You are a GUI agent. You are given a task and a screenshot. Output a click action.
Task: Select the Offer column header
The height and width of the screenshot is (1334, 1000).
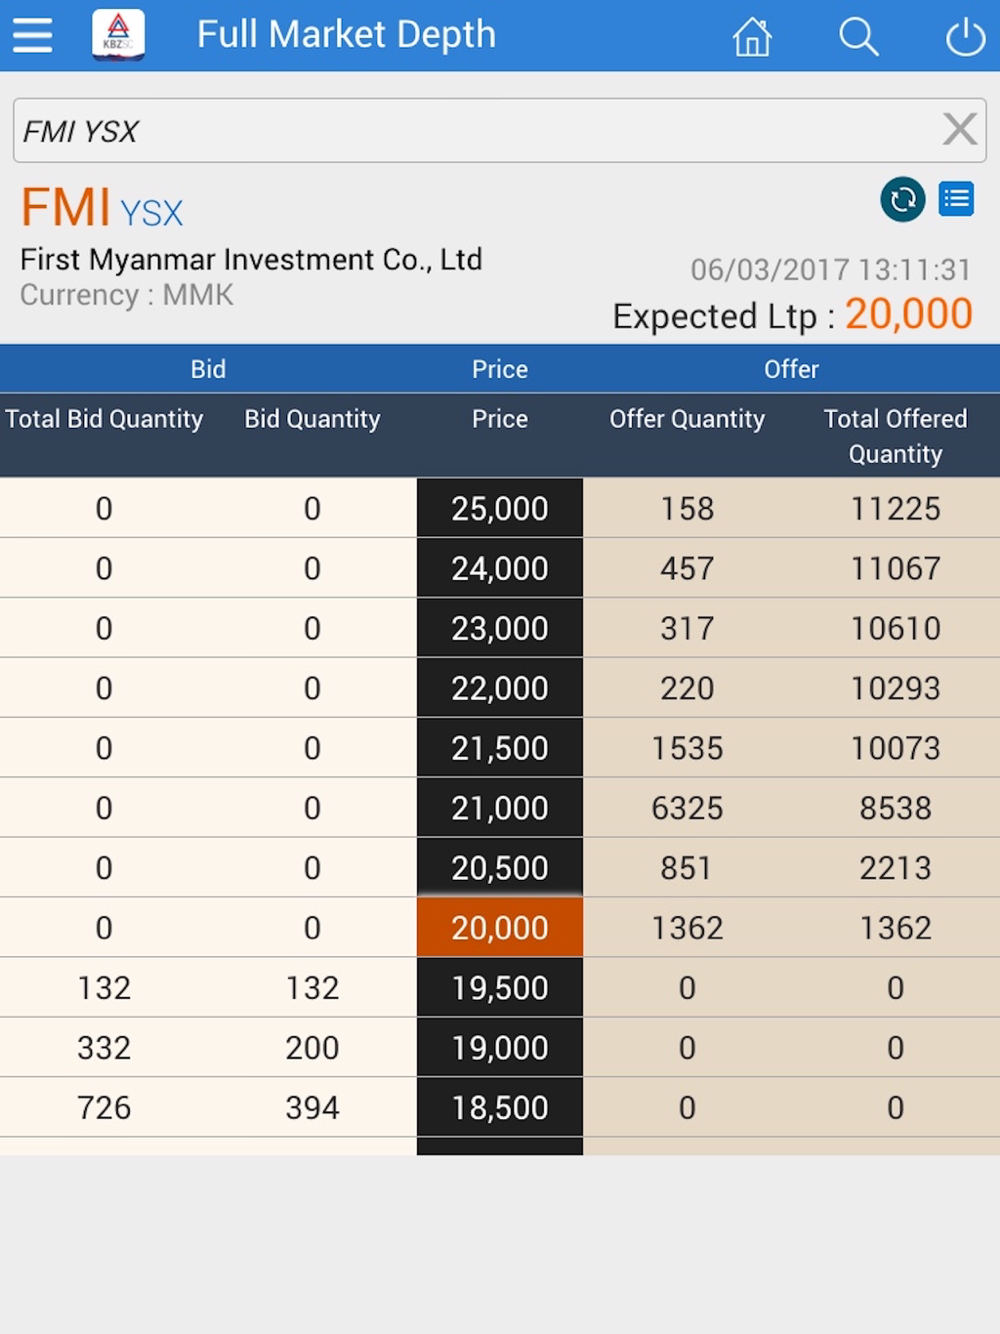pos(791,369)
